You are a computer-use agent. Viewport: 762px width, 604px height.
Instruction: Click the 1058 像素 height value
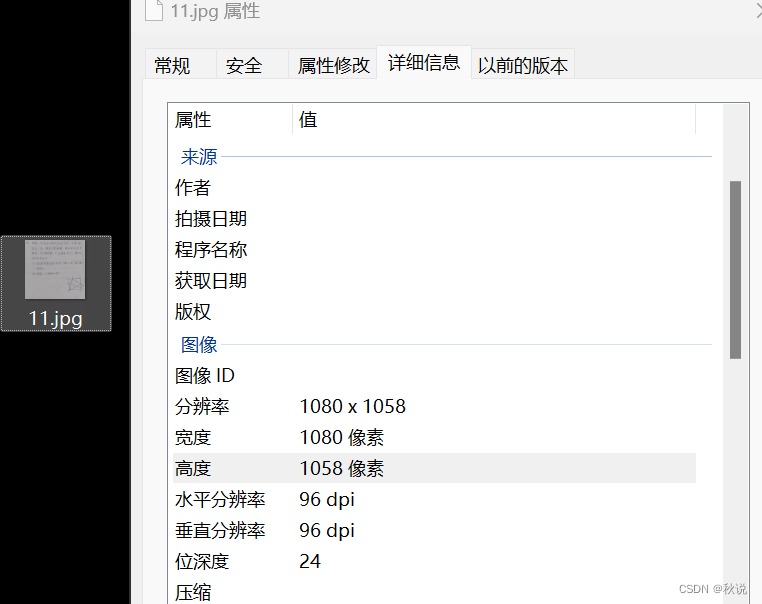coord(342,469)
